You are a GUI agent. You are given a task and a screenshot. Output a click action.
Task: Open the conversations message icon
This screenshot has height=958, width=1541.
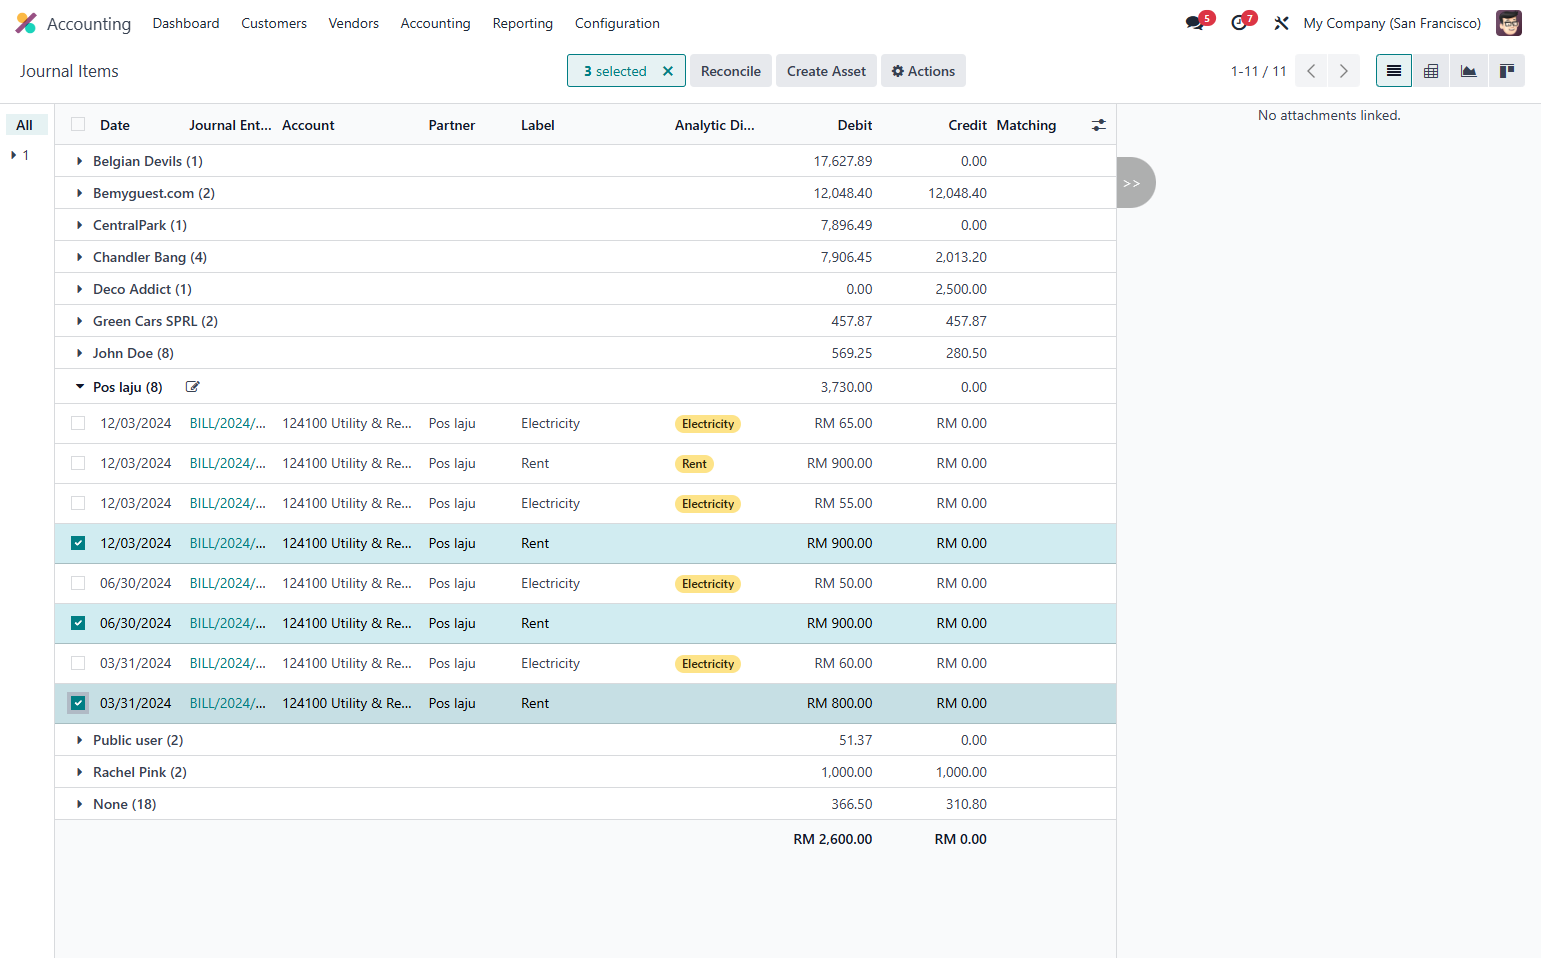pyautogui.click(x=1195, y=23)
